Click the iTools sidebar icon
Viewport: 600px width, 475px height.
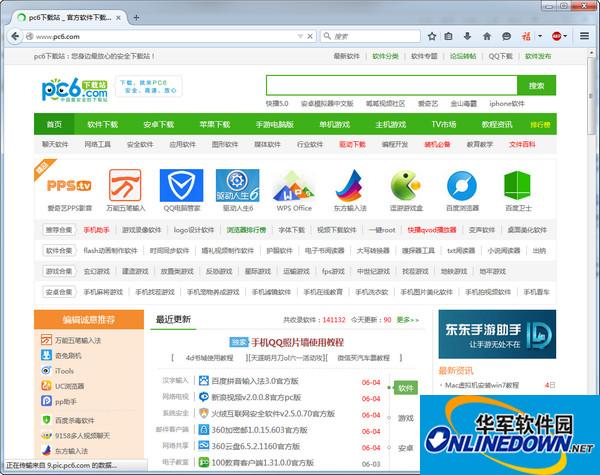click(46, 371)
